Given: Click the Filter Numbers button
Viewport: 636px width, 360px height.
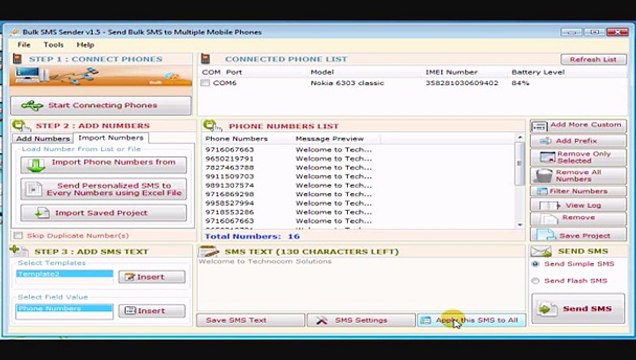Looking at the screenshot, I should (x=578, y=191).
